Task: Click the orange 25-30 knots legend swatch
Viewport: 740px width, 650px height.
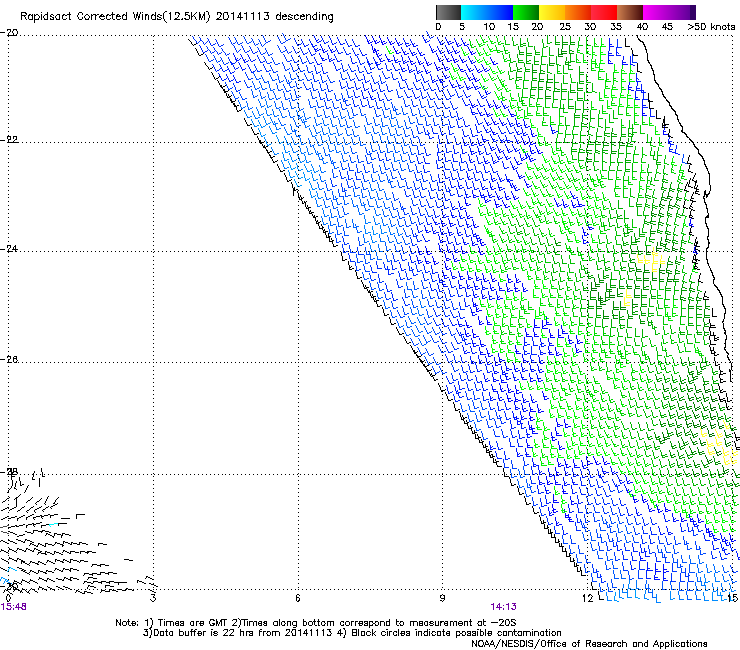Action: point(578,12)
